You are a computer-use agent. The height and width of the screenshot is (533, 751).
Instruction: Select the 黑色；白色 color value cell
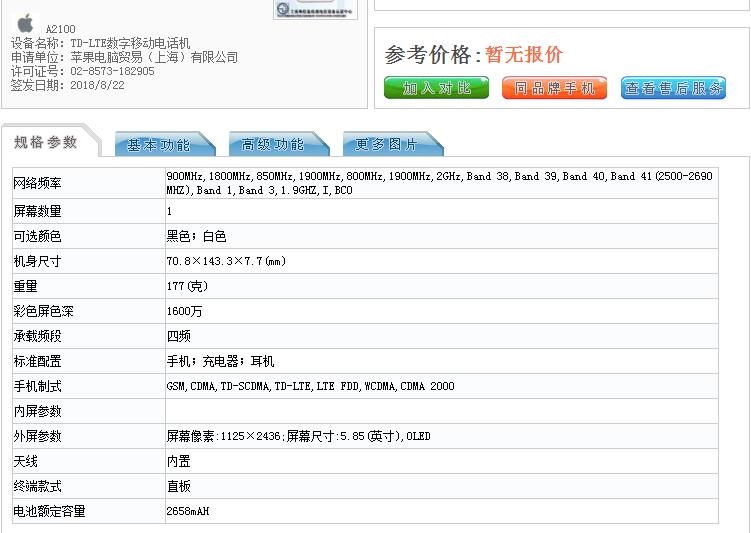tap(196, 236)
